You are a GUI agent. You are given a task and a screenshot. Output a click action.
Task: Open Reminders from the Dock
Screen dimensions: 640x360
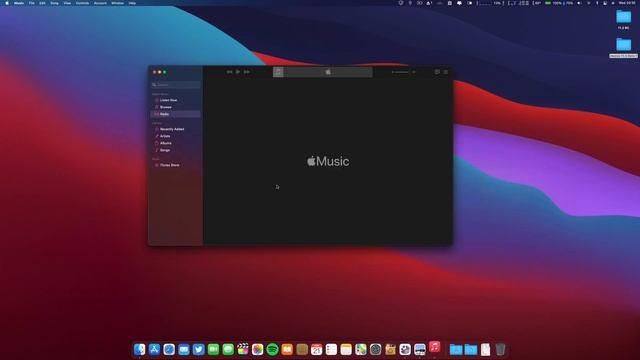coord(331,349)
